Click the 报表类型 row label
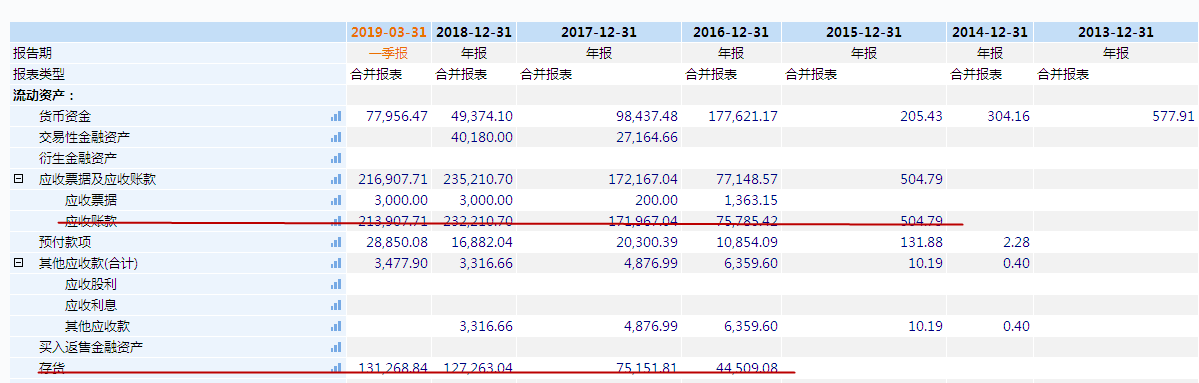1199x383 pixels. (39, 74)
